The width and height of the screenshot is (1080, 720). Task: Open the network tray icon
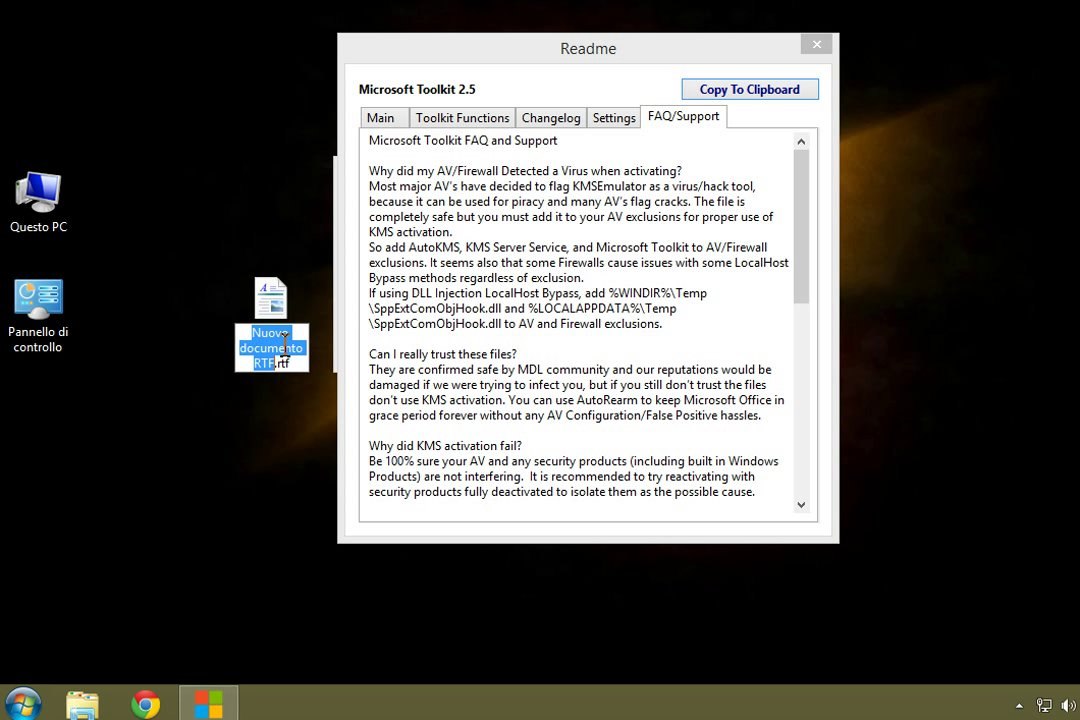click(x=1043, y=705)
